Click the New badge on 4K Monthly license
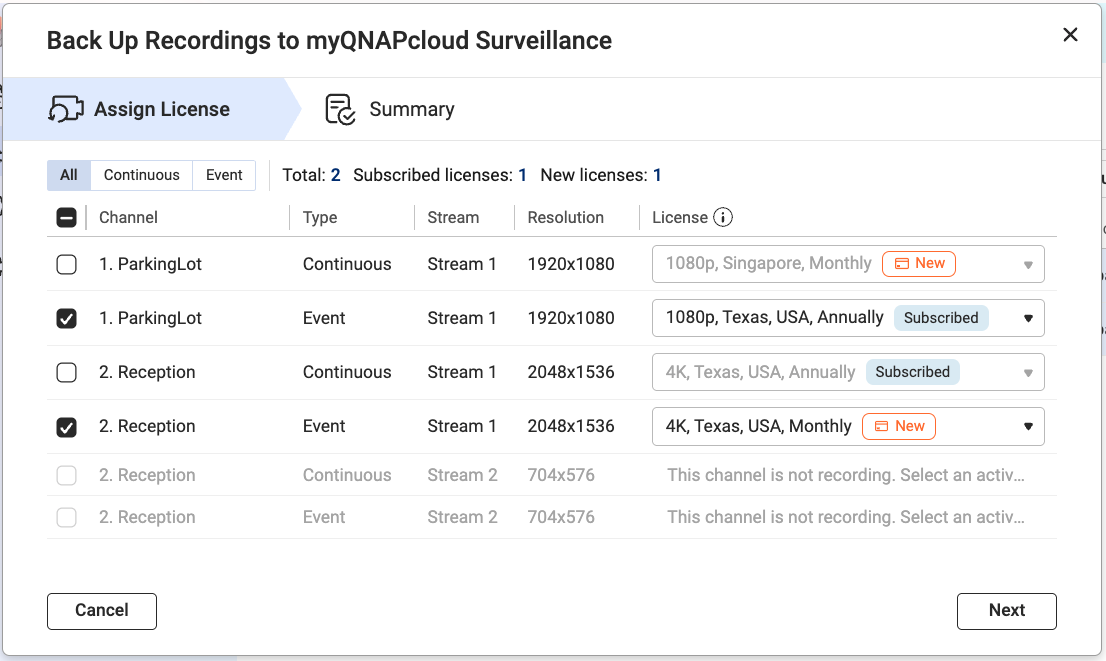This screenshot has width=1106, height=661. 899,426
